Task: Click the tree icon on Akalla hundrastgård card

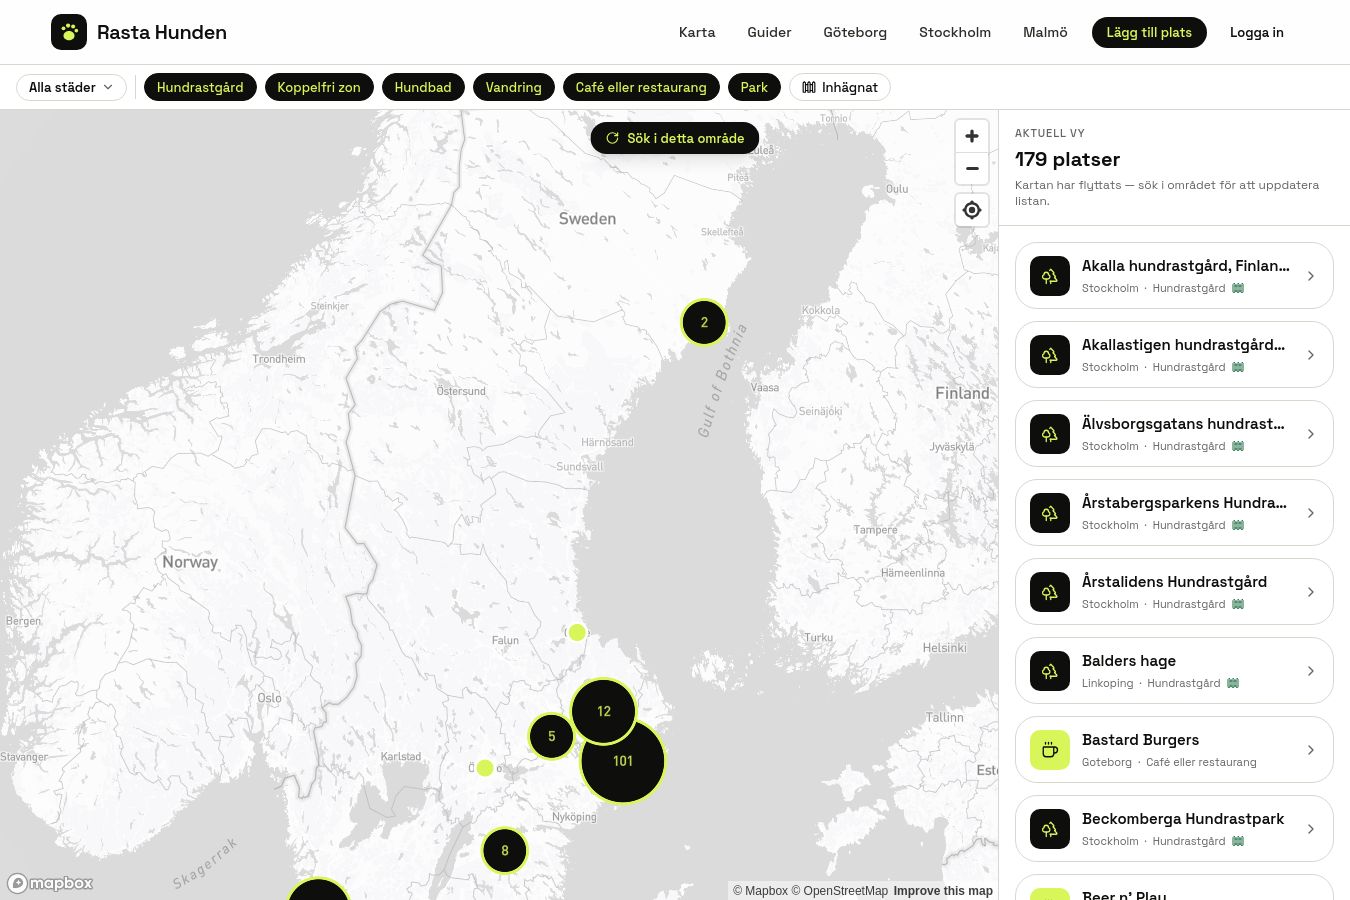Action: tap(1050, 276)
